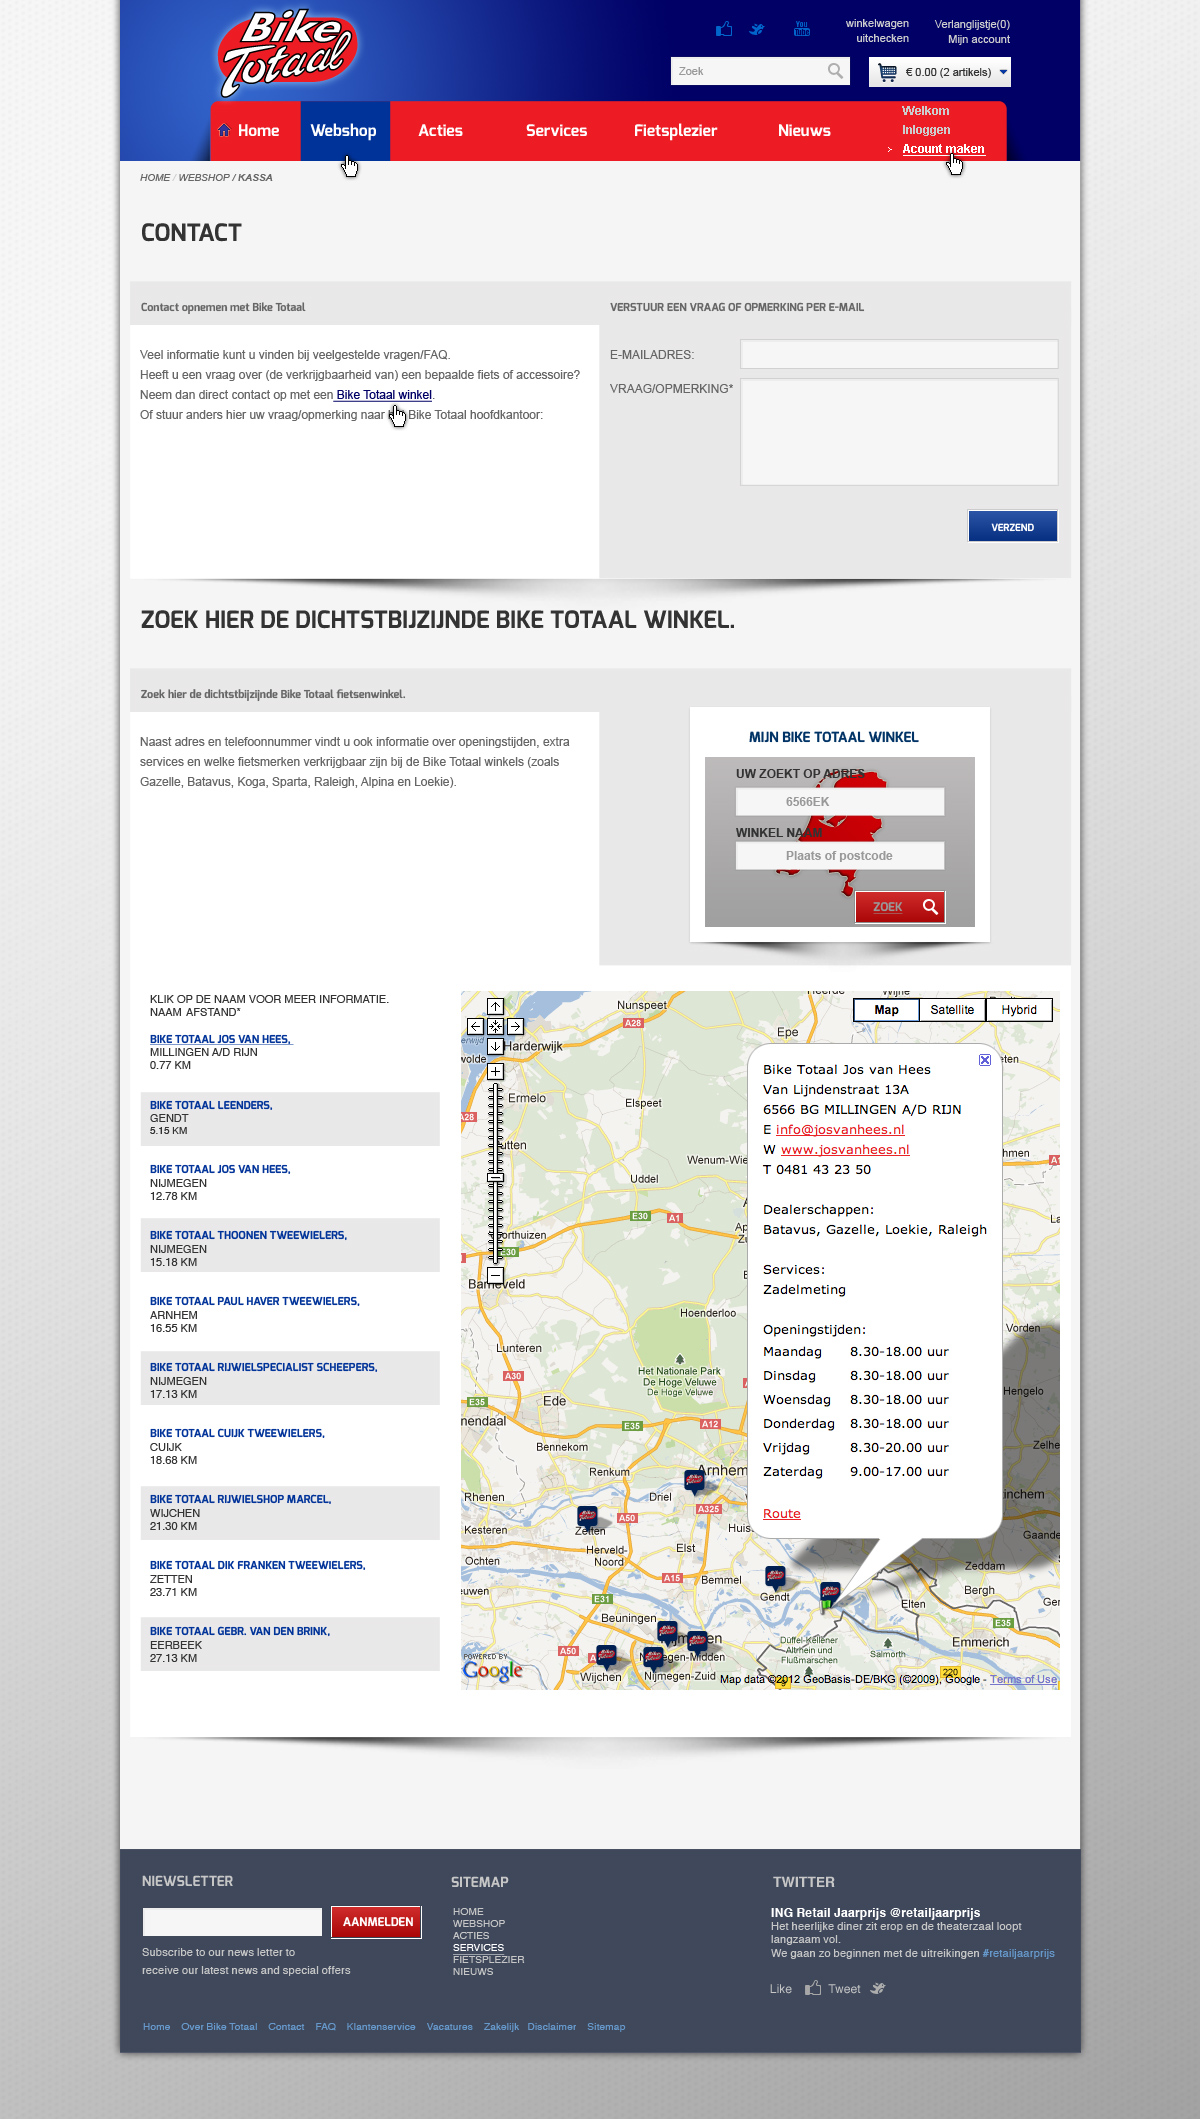Pan the map down with the arrow
Viewport: 1200px width, 2119px height.
coord(495,1046)
